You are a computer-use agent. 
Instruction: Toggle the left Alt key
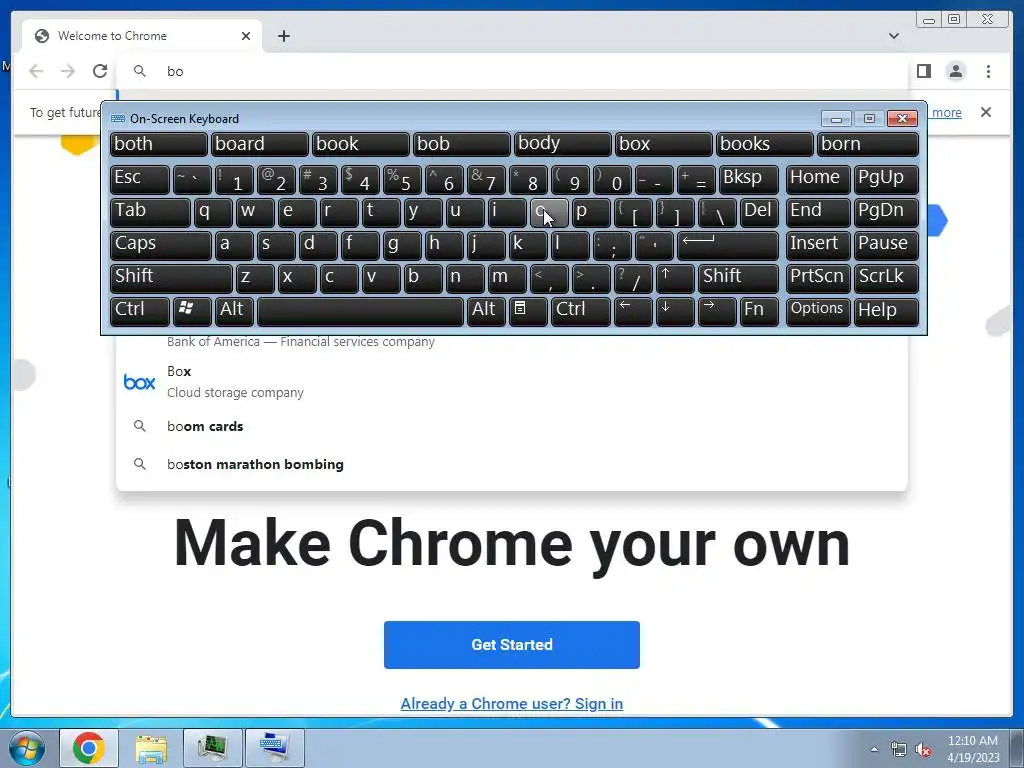(234, 312)
